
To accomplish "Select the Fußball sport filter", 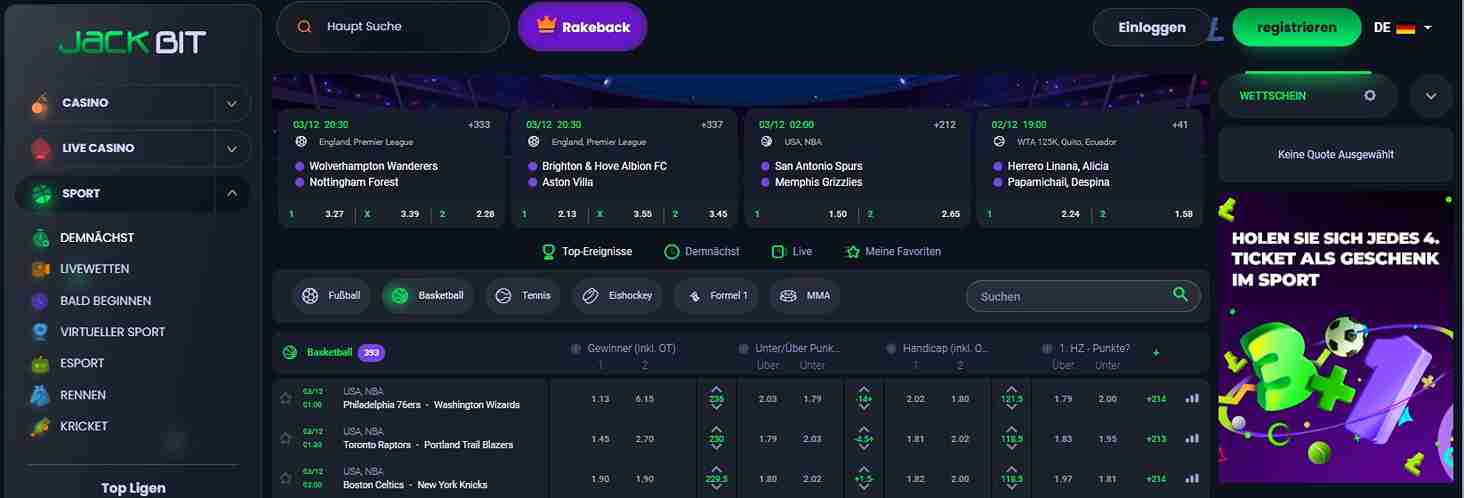I will [332, 296].
